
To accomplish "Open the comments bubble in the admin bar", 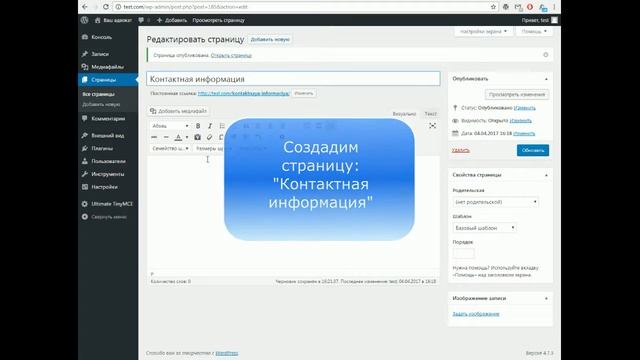I will pyautogui.click(x=141, y=20).
